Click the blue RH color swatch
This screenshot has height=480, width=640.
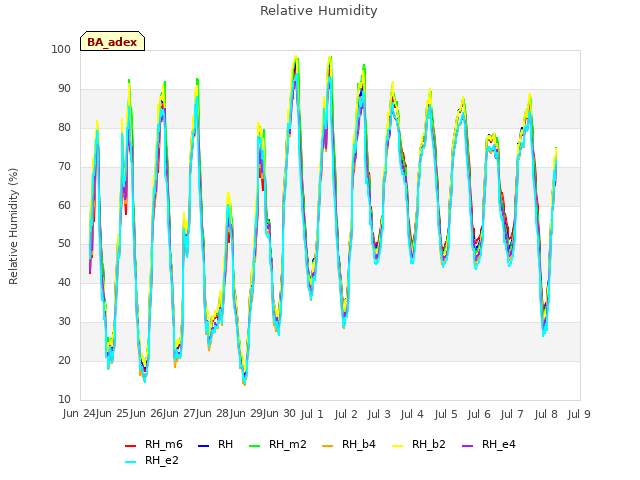pyautogui.click(x=203, y=446)
